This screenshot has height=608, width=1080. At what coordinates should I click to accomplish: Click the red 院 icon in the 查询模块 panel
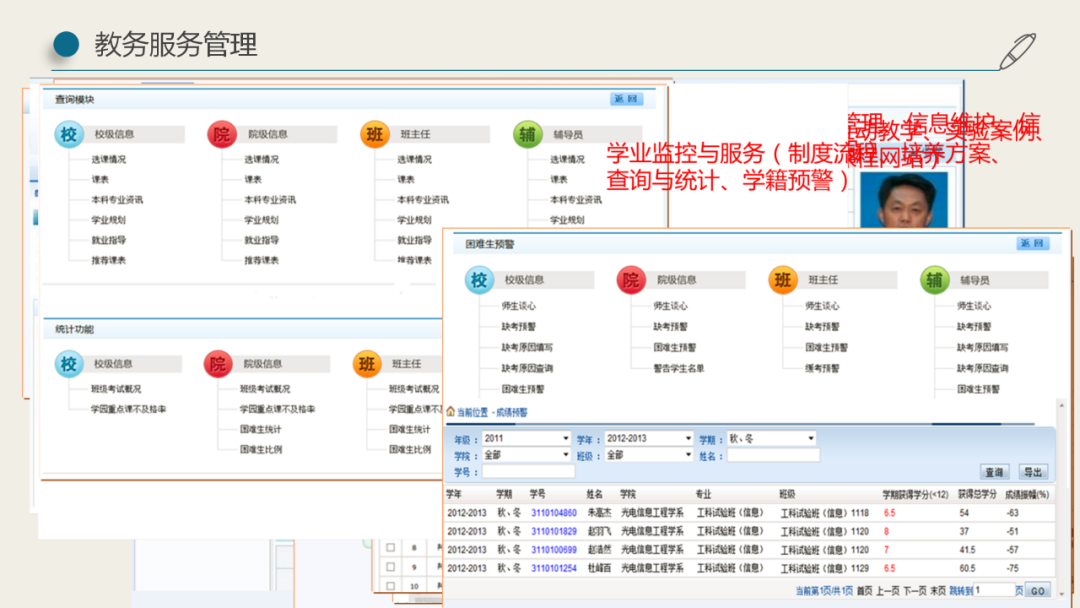click(x=222, y=134)
